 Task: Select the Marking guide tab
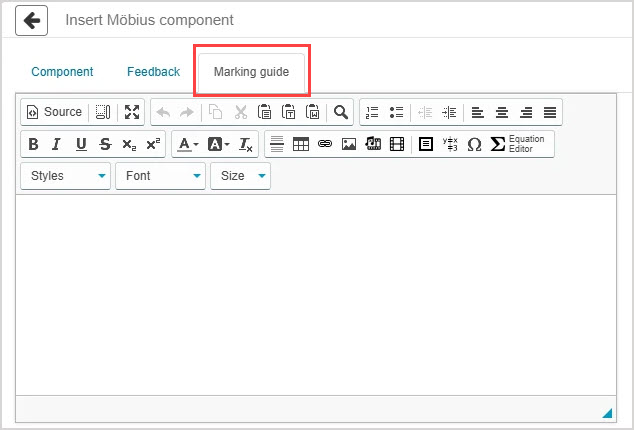pos(251,72)
